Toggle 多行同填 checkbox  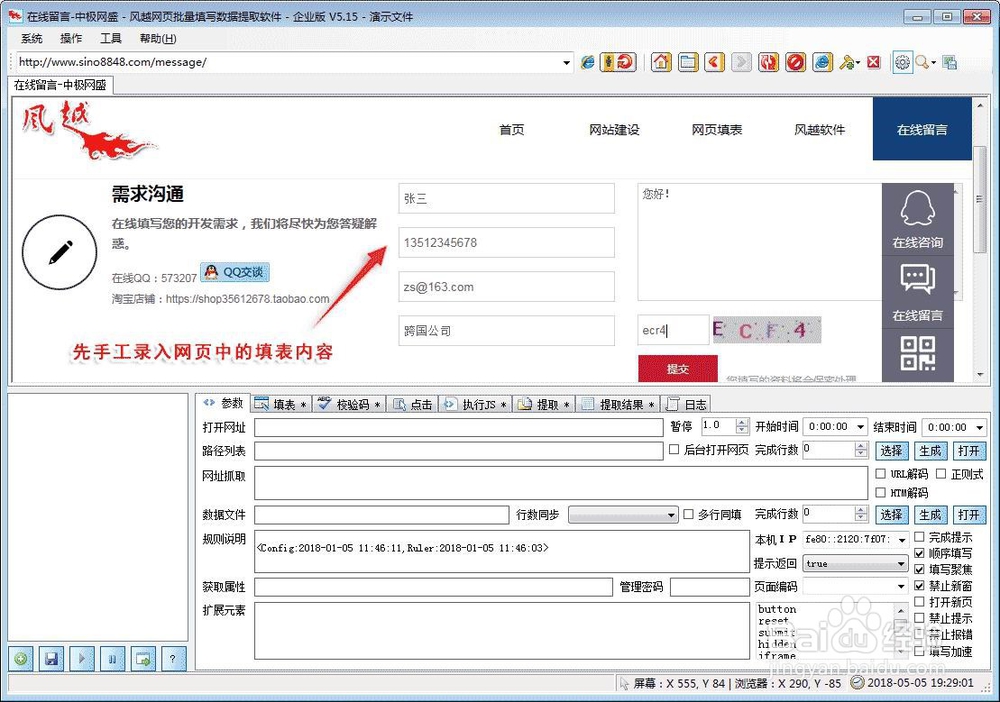[688, 514]
